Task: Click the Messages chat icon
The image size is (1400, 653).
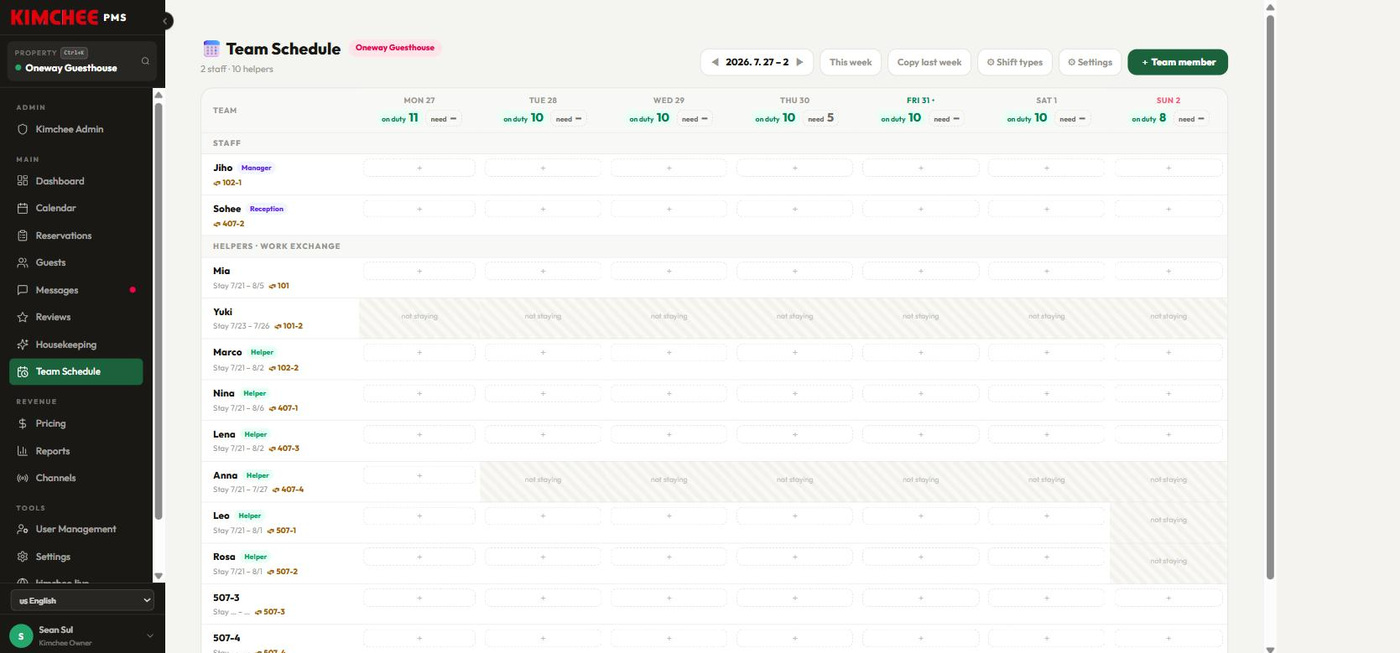Action: click(x=23, y=290)
